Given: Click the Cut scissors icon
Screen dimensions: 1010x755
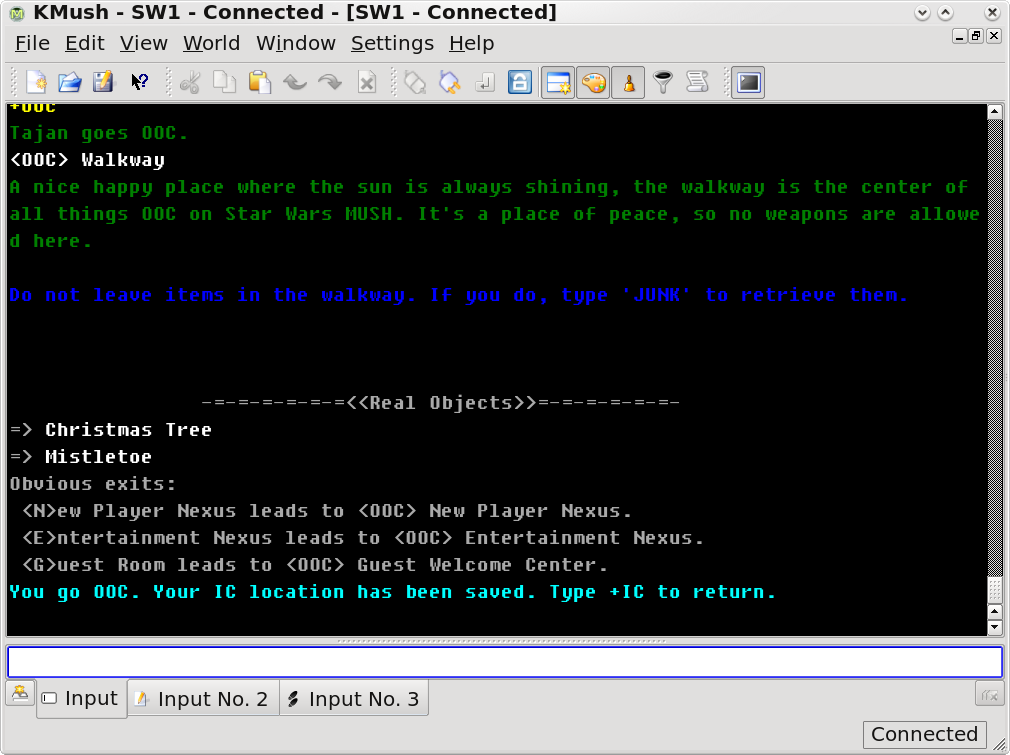Looking at the screenshot, I should tap(190, 82).
